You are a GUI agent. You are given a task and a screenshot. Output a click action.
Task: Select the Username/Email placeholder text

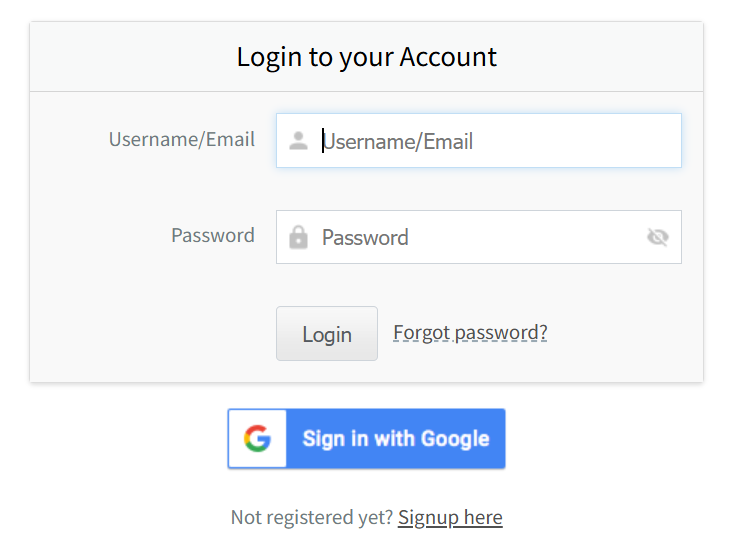tap(398, 141)
